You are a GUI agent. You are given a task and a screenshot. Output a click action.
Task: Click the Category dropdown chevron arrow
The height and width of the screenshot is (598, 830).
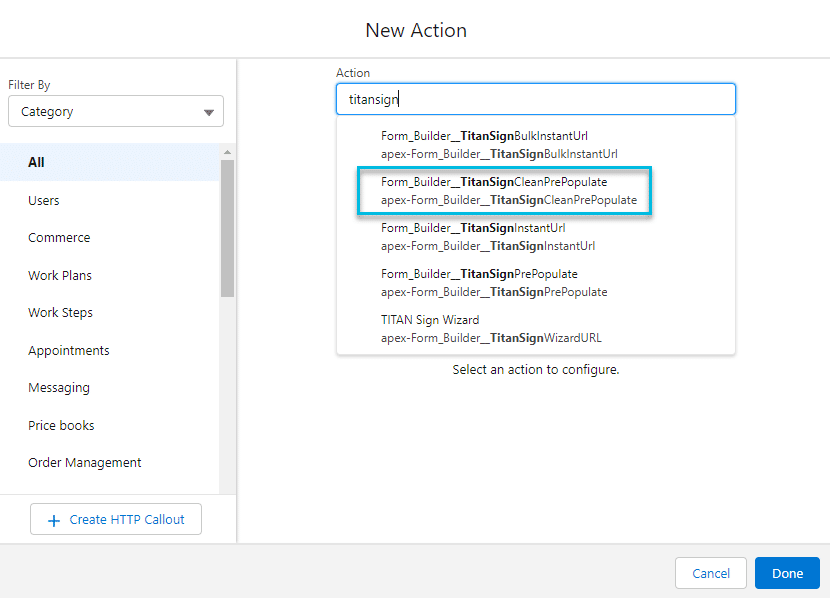pos(209,112)
